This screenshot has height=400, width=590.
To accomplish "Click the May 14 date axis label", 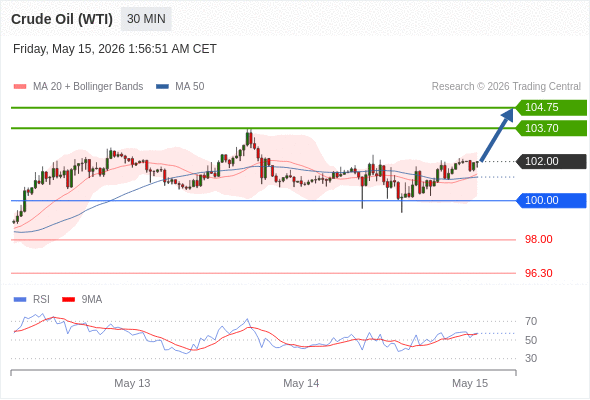I will pos(301,383).
